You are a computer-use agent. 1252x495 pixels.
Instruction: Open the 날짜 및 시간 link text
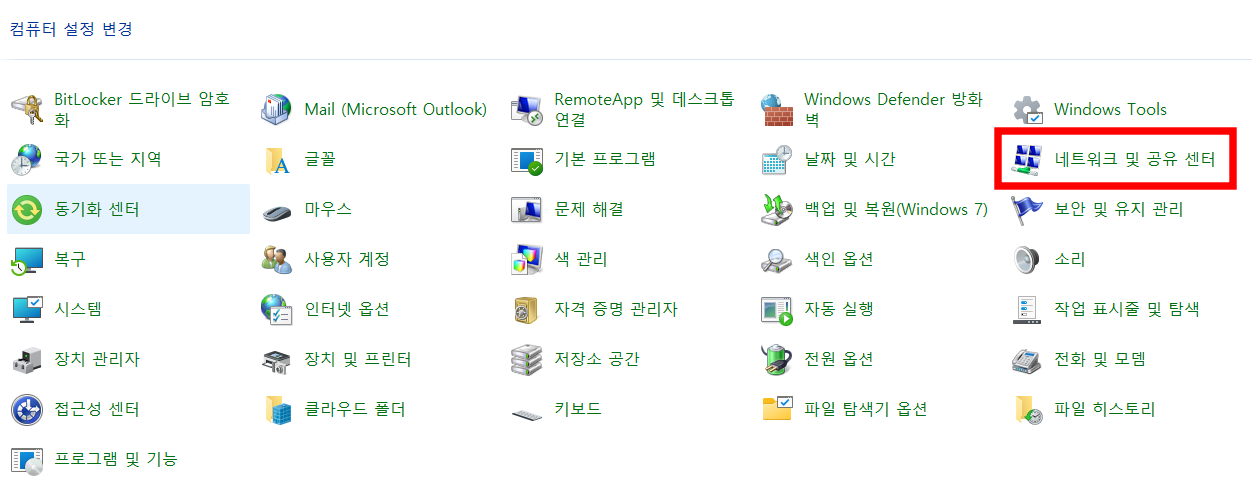(850, 159)
